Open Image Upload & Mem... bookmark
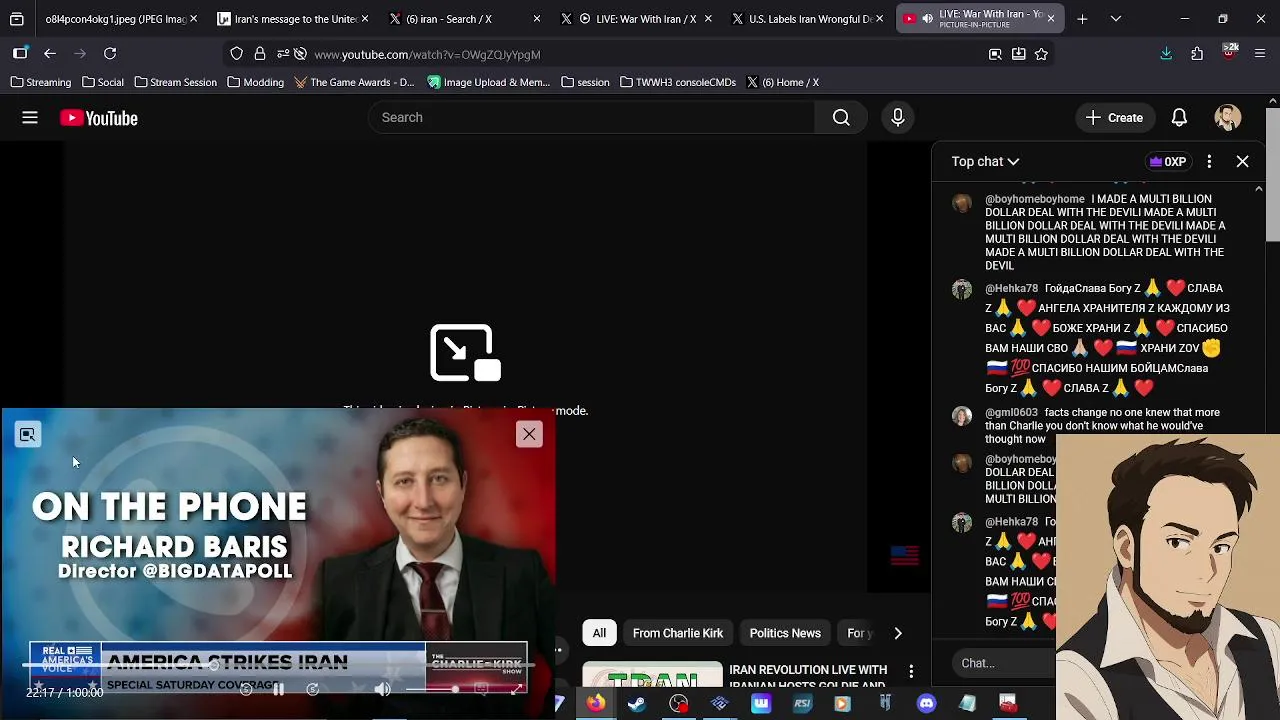 489,82
